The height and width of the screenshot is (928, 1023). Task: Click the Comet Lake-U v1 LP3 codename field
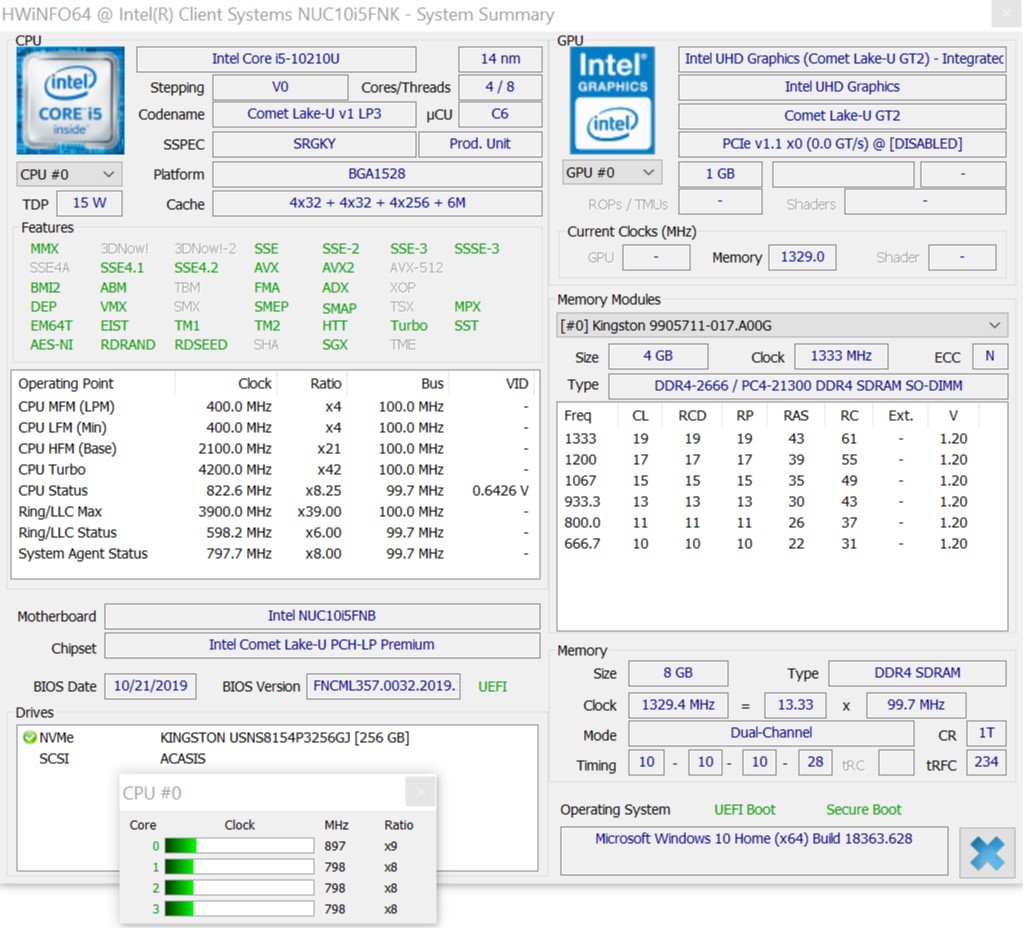(x=314, y=114)
